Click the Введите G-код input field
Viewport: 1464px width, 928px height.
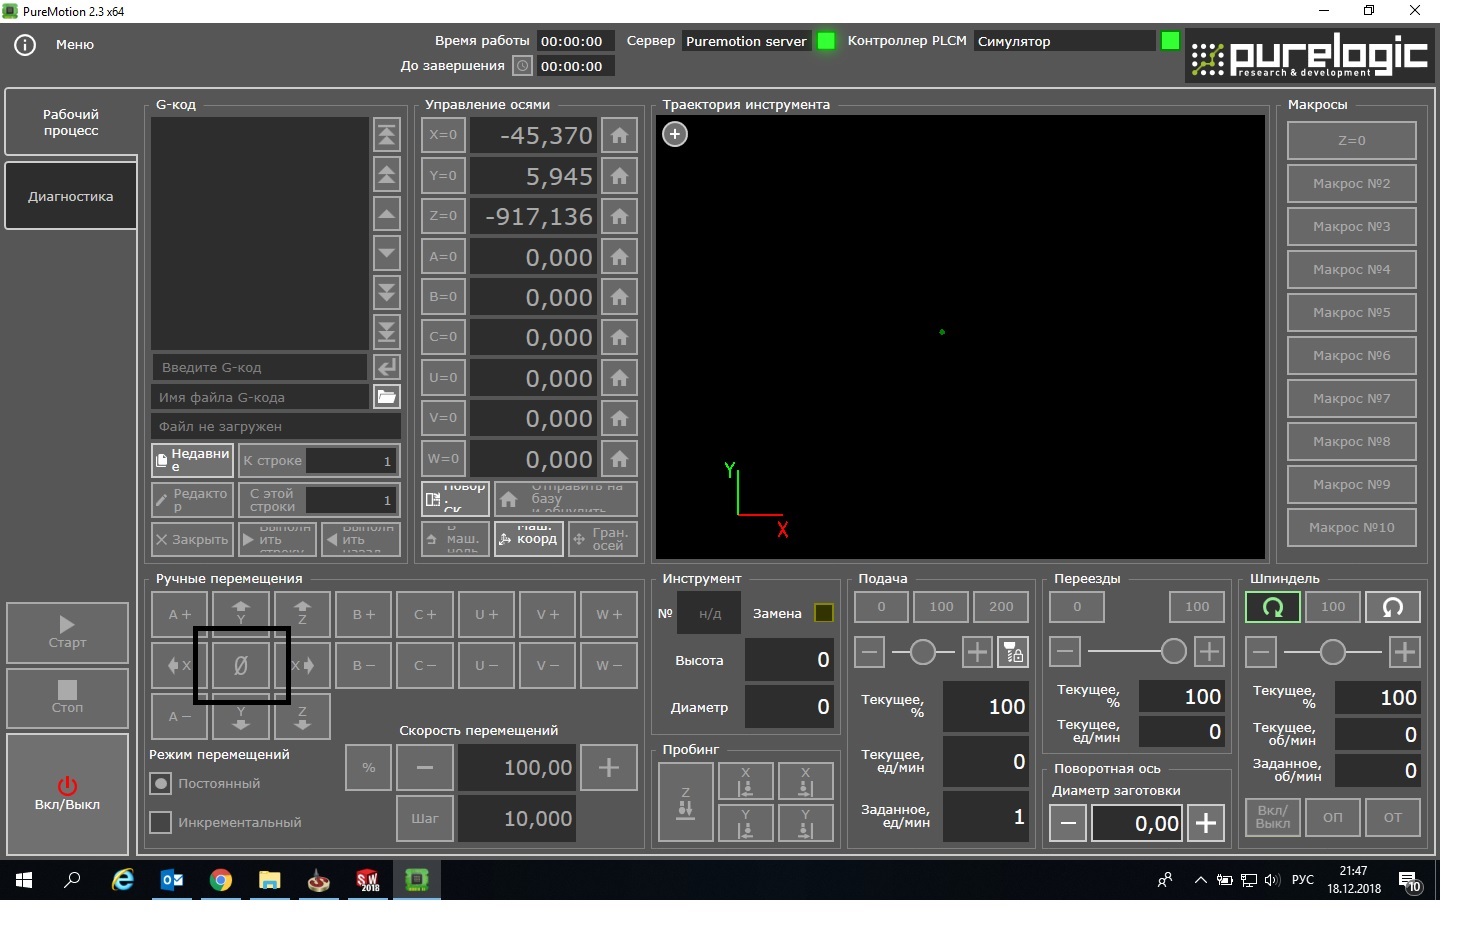pyautogui.click(x=260, y=367)
